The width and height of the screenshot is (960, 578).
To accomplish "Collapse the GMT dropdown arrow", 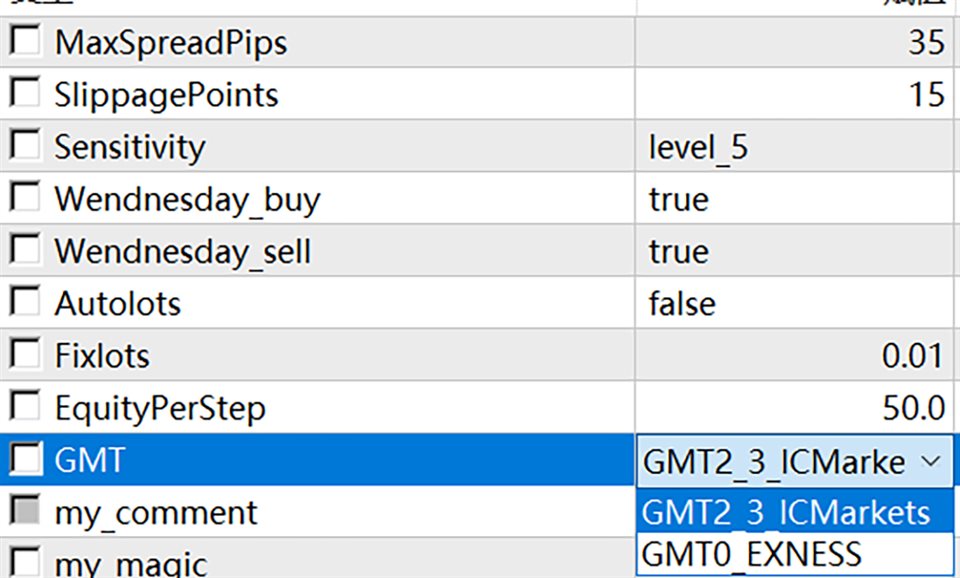I will (930, 461).
